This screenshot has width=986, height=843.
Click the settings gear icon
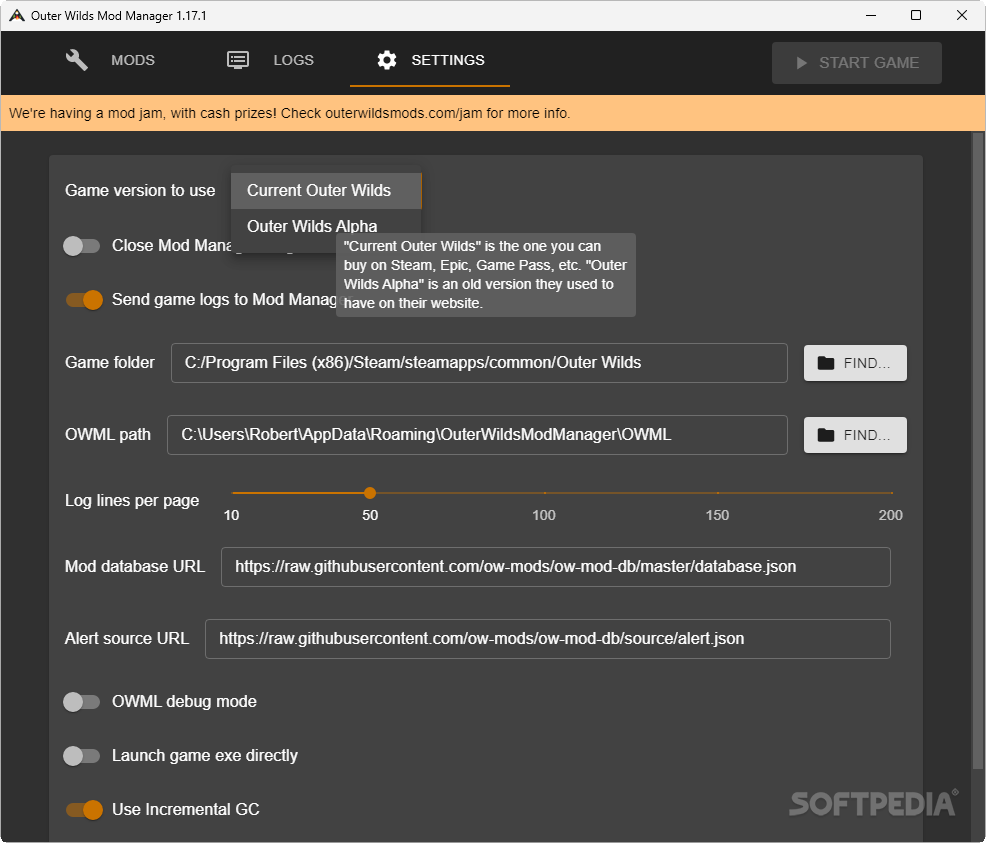pyautogui.click(x=387, y=60)
